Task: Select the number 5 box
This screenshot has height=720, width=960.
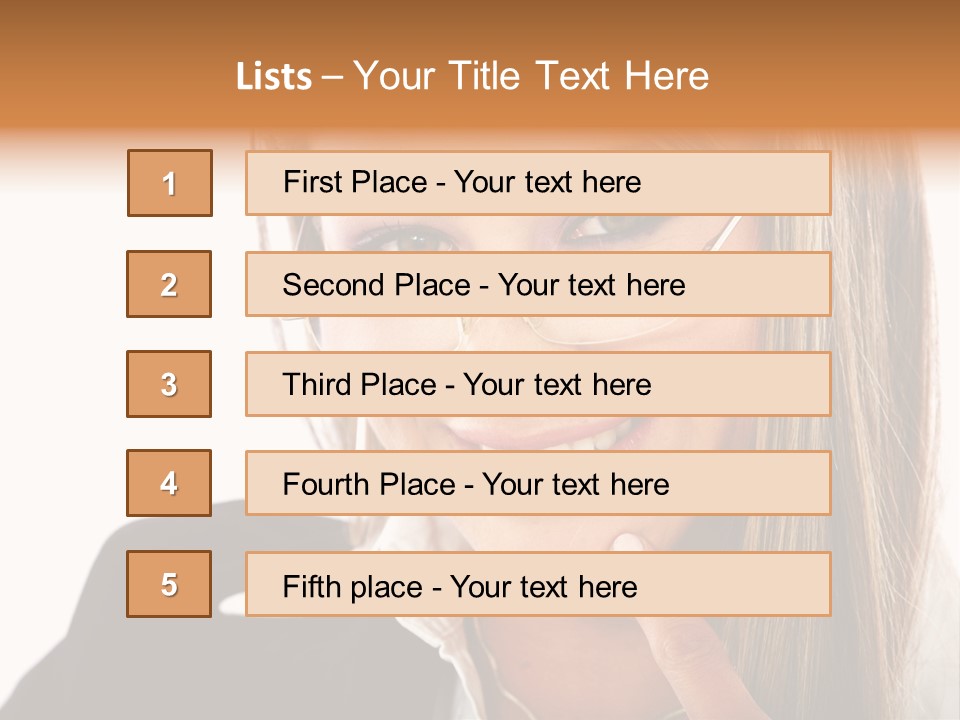Action: coord(169,584)
